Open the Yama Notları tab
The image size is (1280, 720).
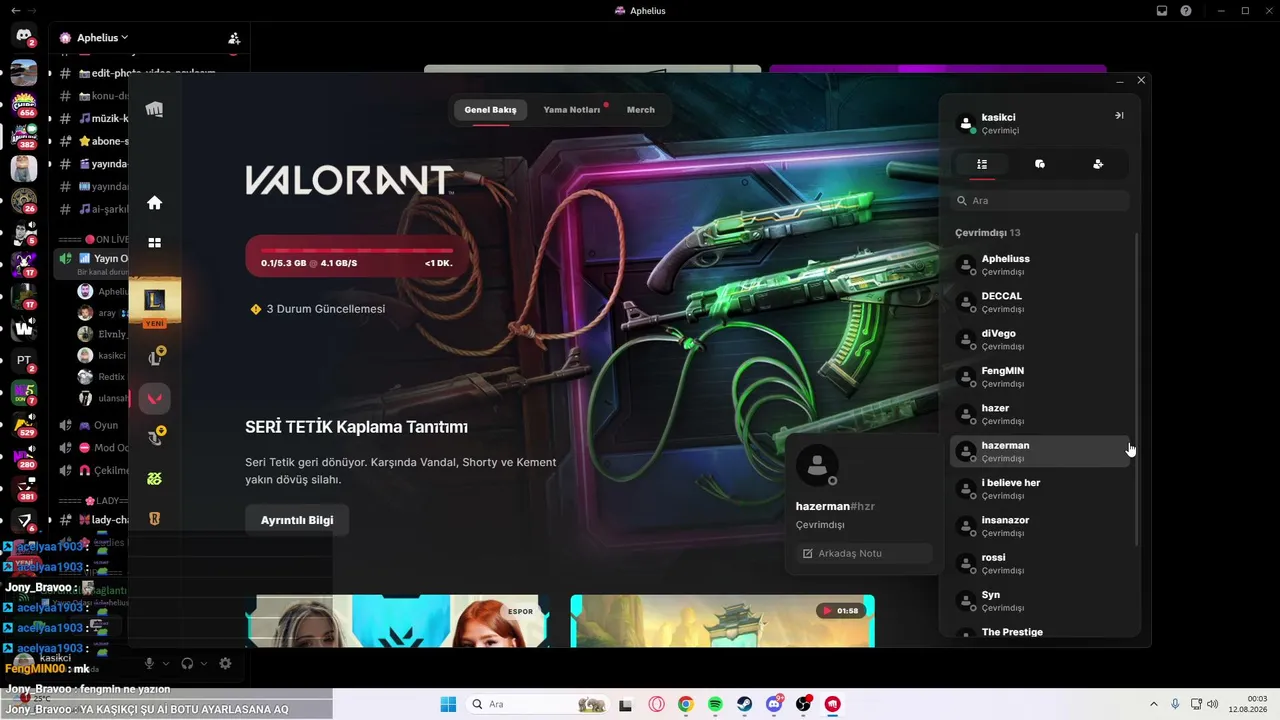[572, 109]
